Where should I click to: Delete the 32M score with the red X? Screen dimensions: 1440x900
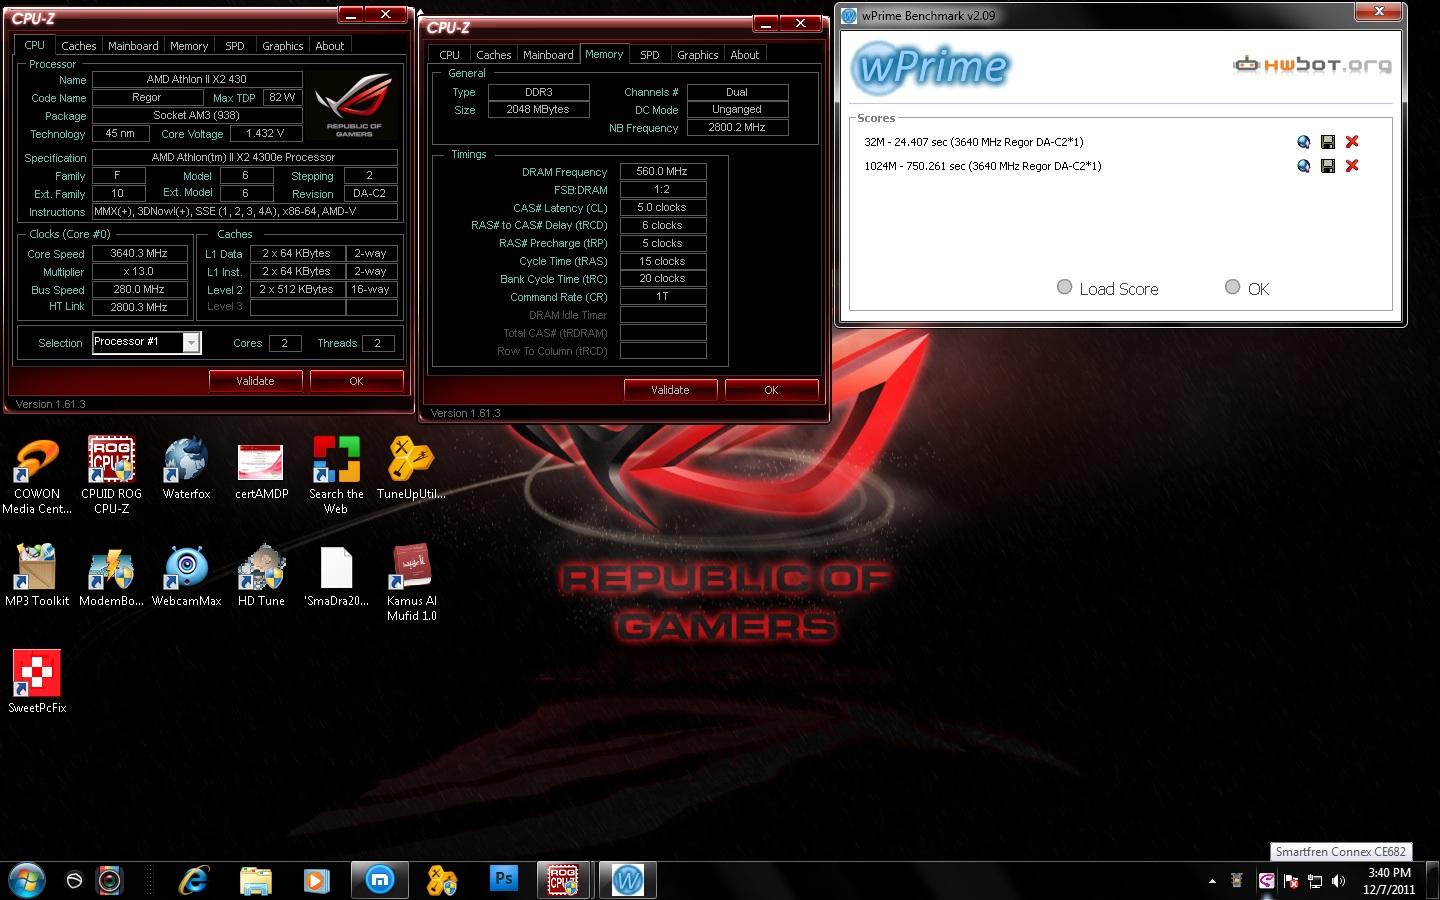[x=1352, y=142]
